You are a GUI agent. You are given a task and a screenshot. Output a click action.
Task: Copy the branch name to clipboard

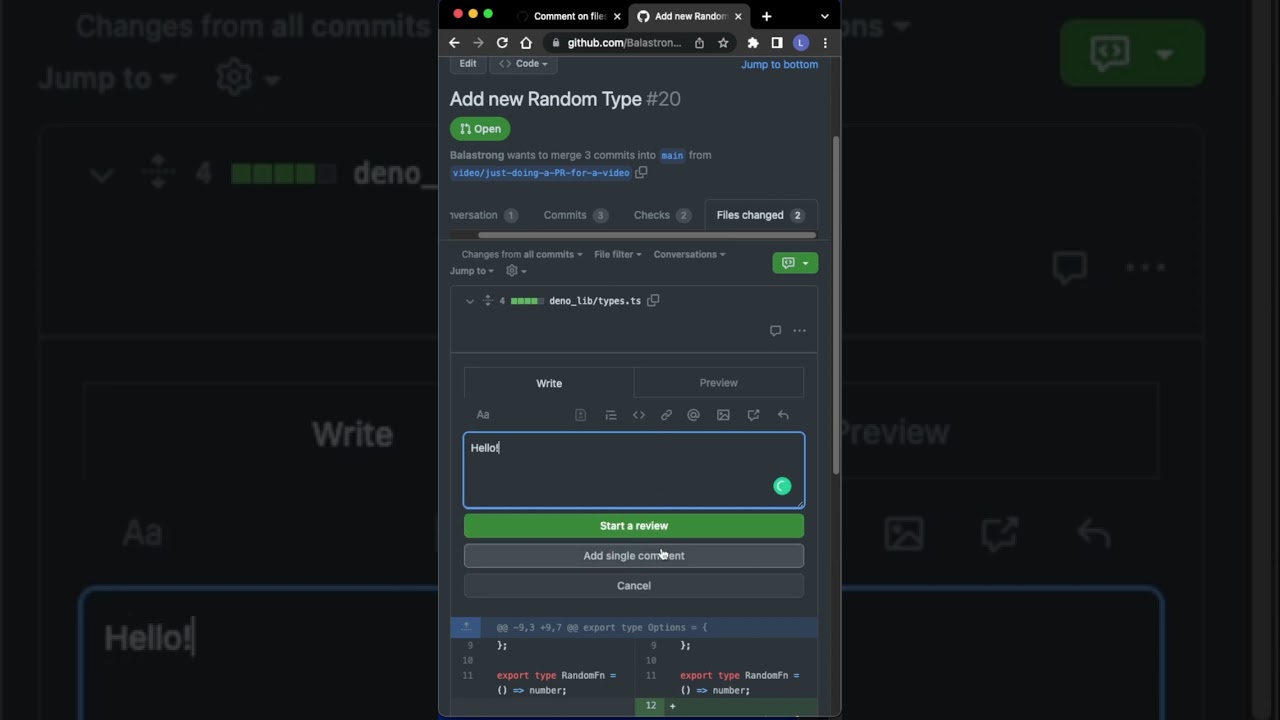coord(641,172)
